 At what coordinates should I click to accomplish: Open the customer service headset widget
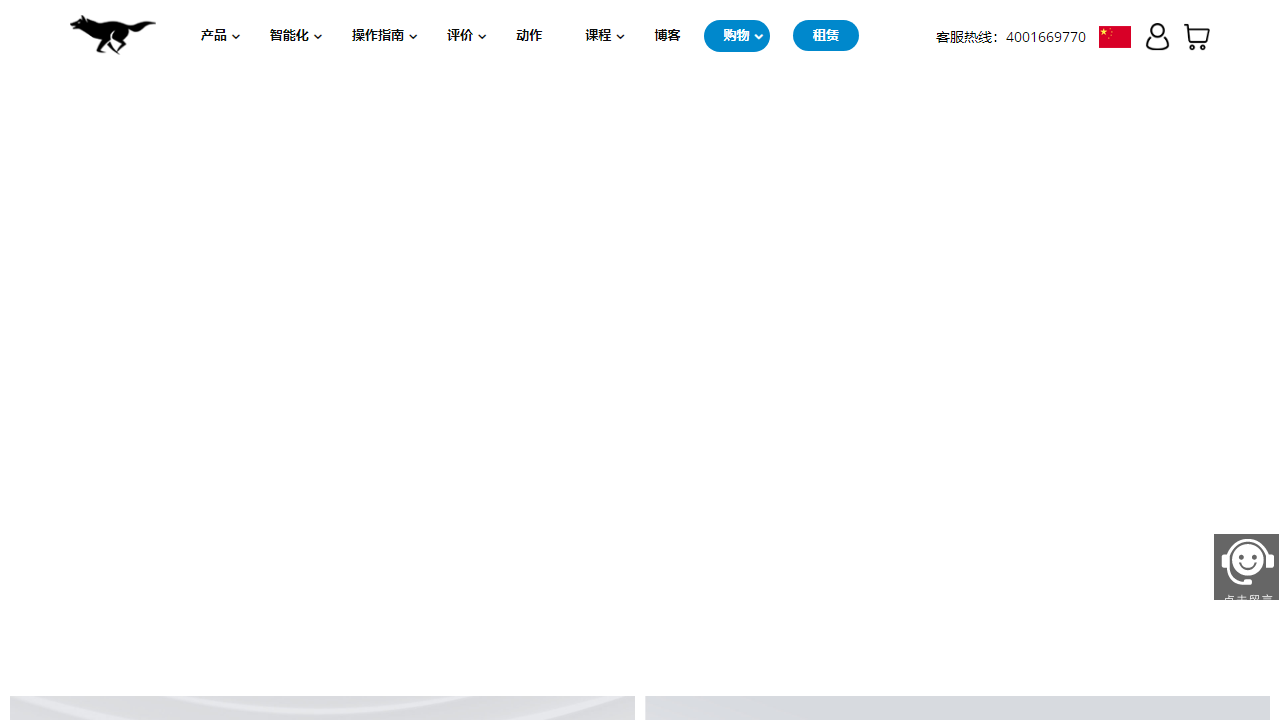pos(1246,567)
